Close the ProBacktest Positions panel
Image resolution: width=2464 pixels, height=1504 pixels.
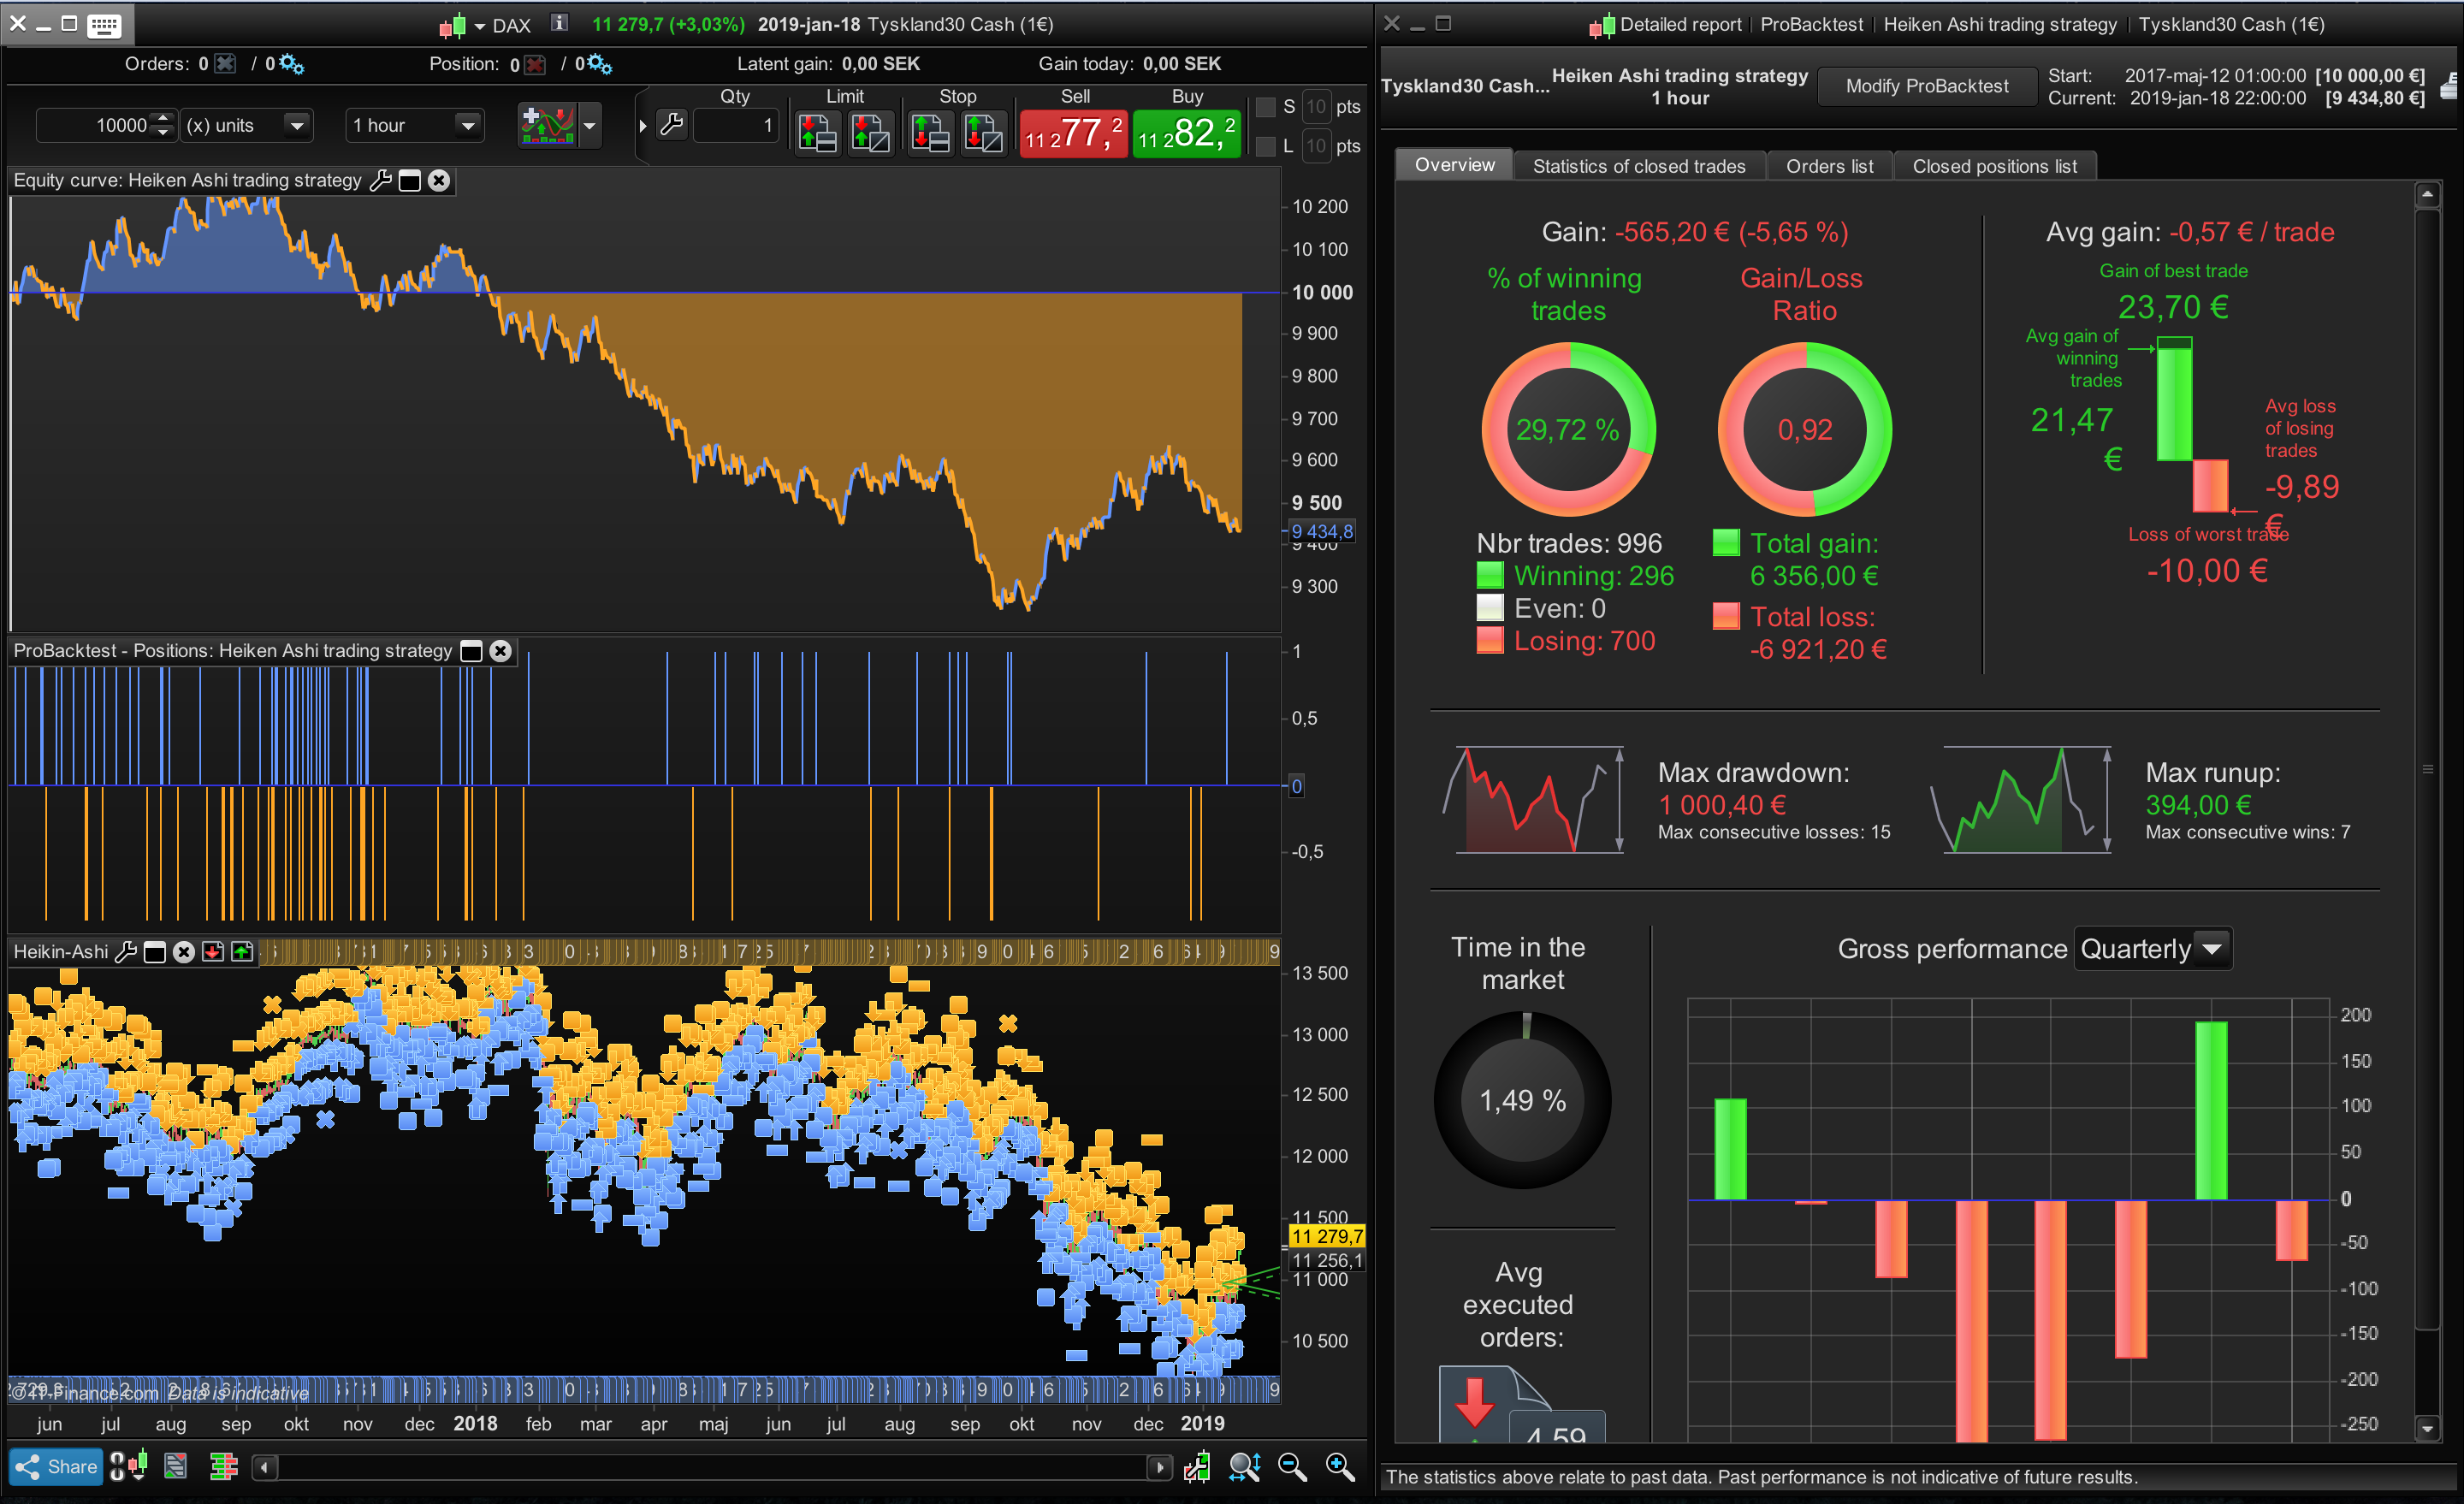[500, 651]
